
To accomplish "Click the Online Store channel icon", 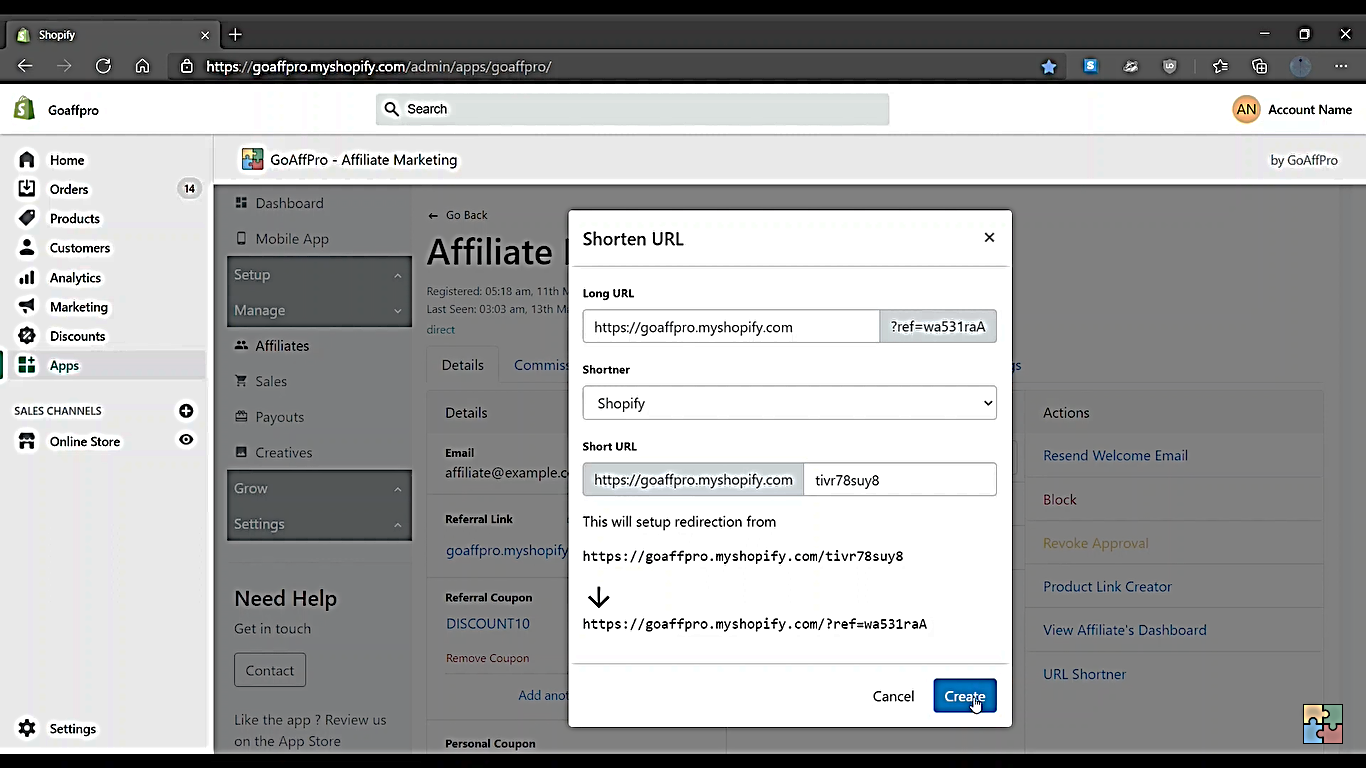I will click(27, 441).
